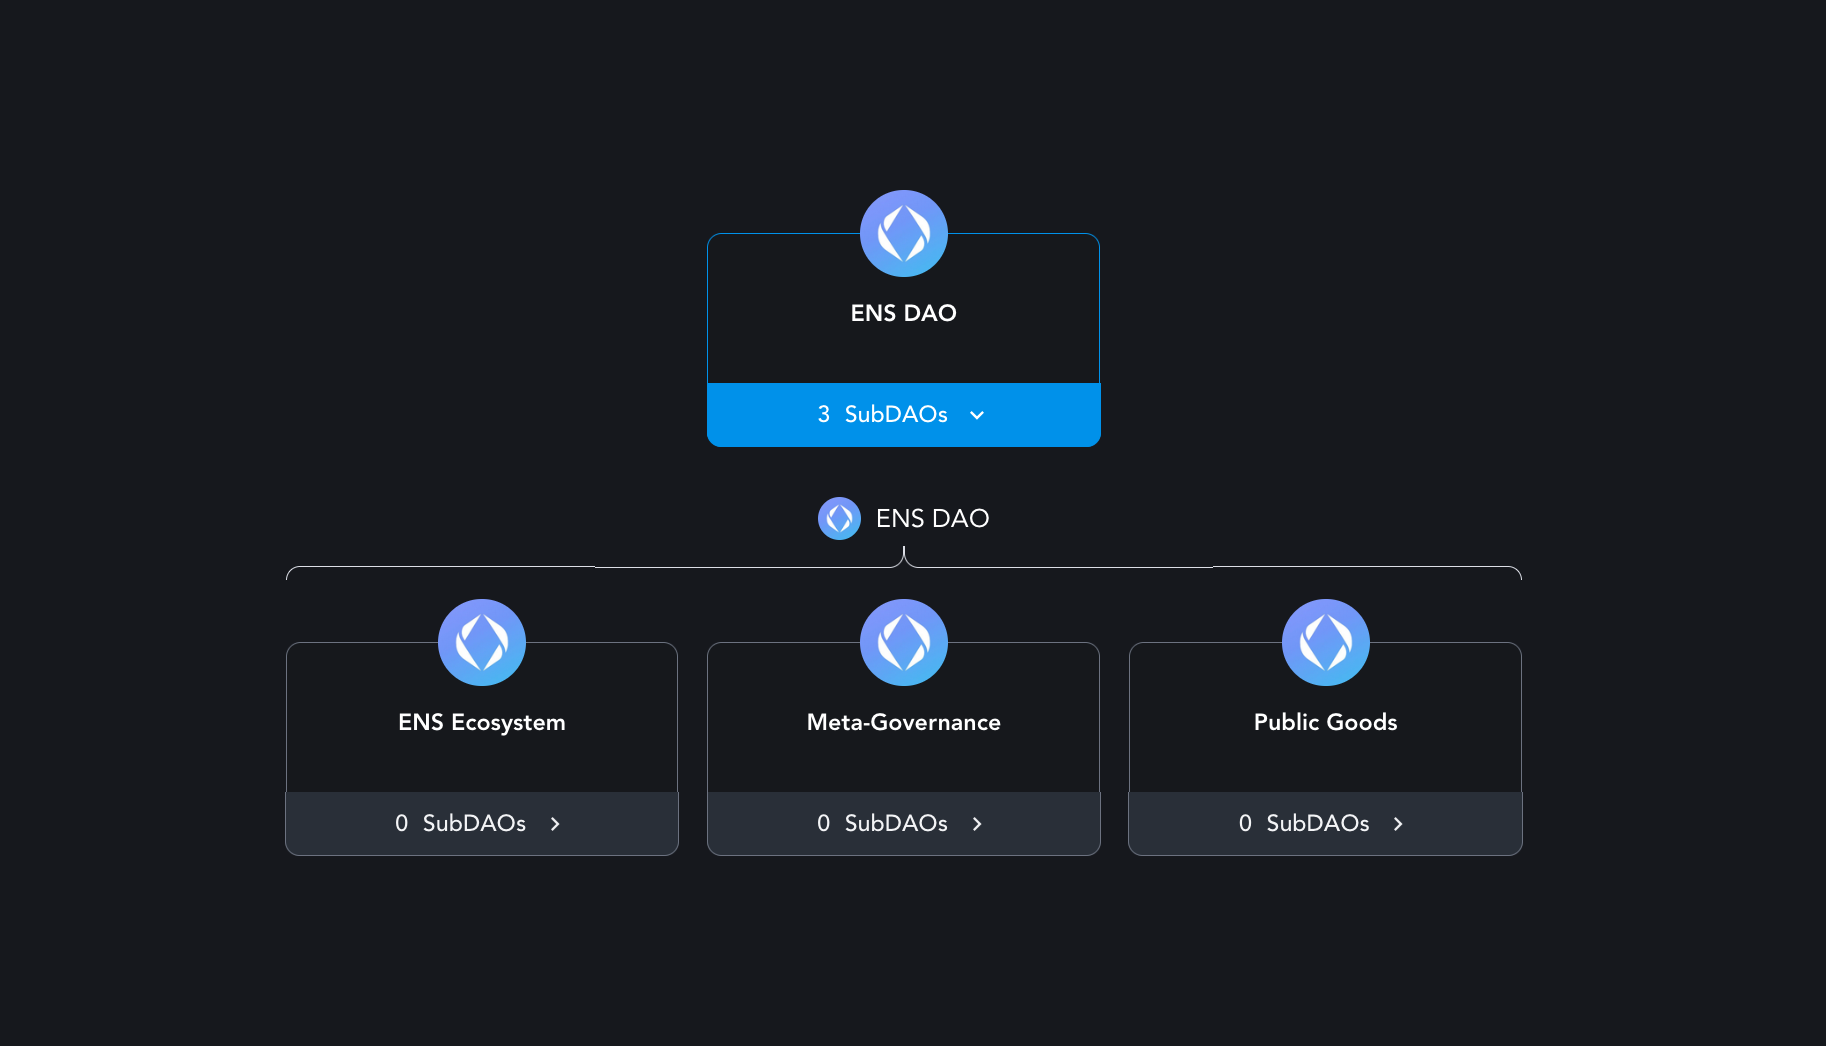The image size is (1826, 1046).
Task: Click the ENS DAO breadcrumb label
Action: tap(932, 518)
